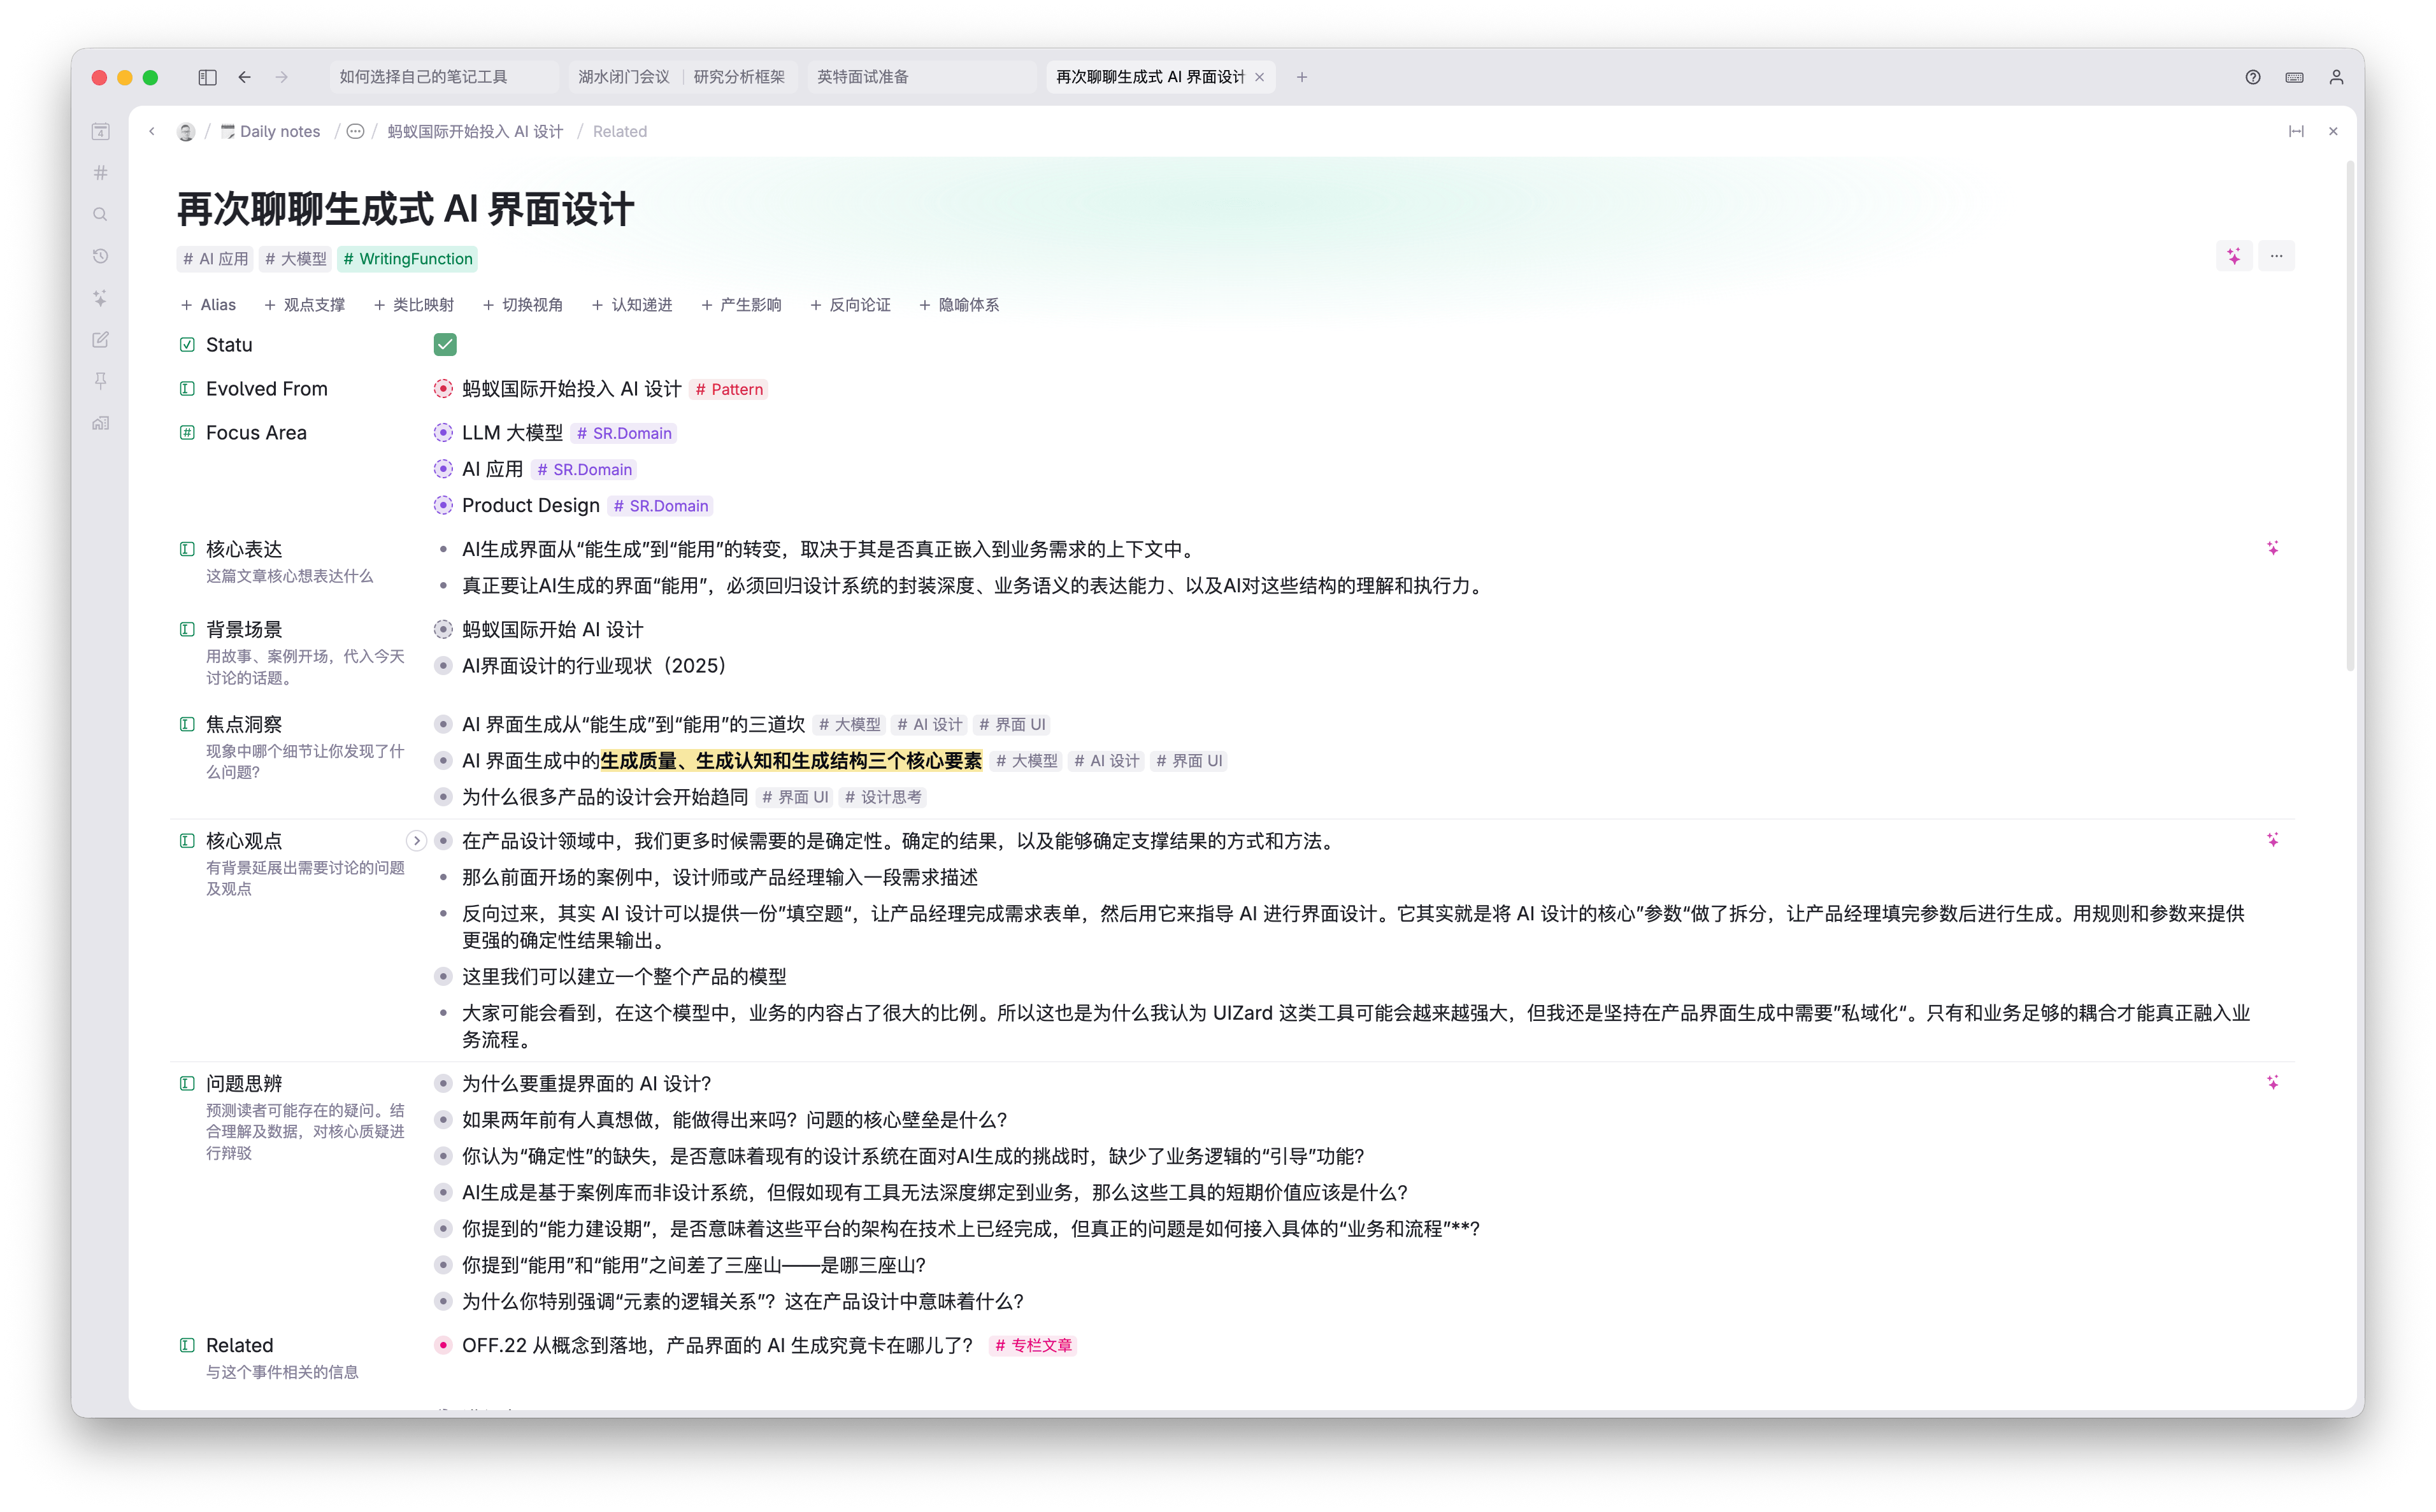Click the AI sparkle button near title
This screenshot has width=2436, height=1512.
point(2234,257)
